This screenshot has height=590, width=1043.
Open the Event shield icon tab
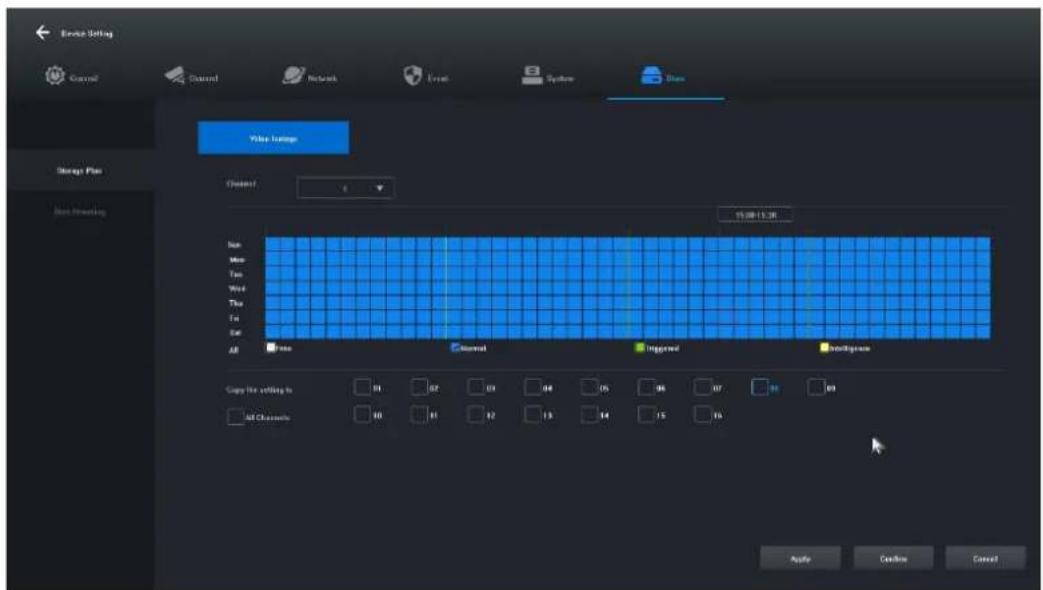(412, 75)
